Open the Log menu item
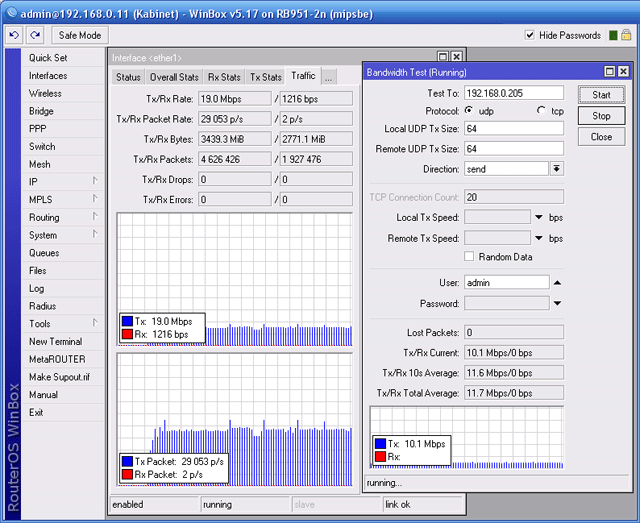This screenshot has height=523, width=640. 63,288
